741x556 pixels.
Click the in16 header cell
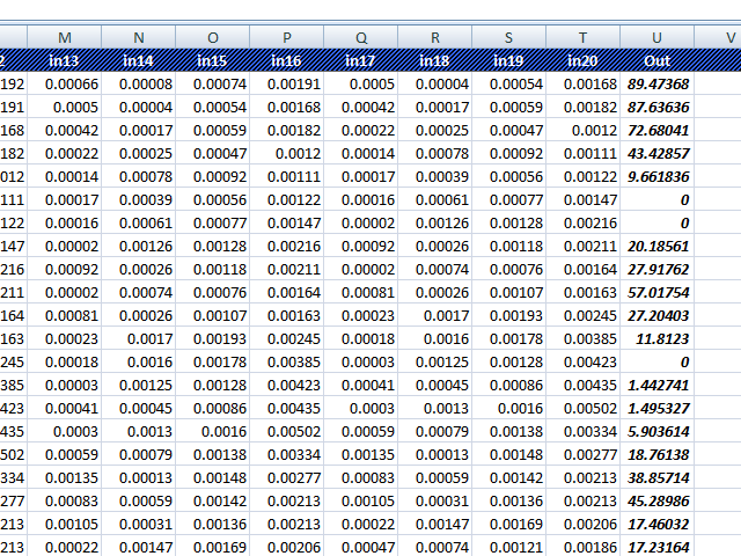[287, 60]
